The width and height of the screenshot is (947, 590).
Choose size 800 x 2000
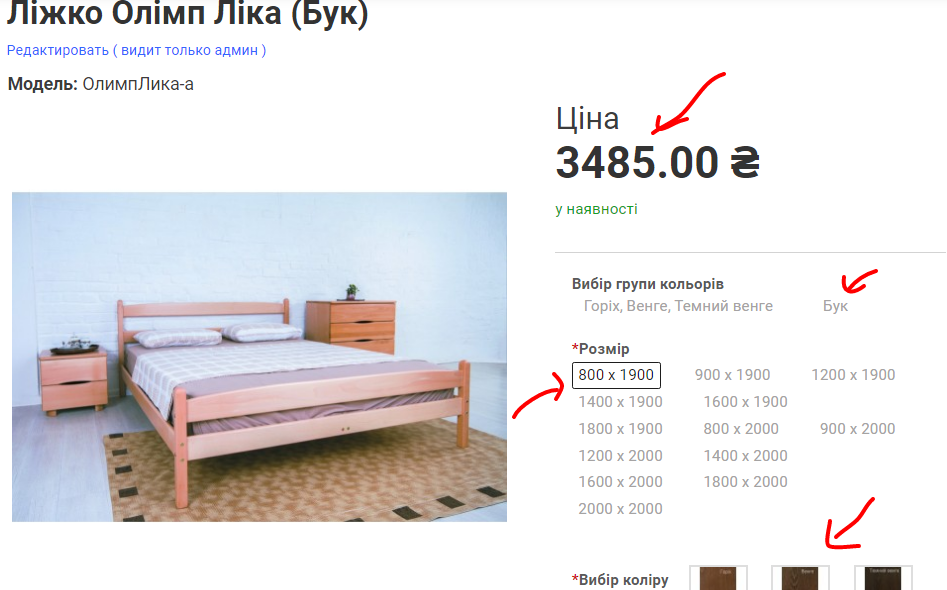(741, 429)
